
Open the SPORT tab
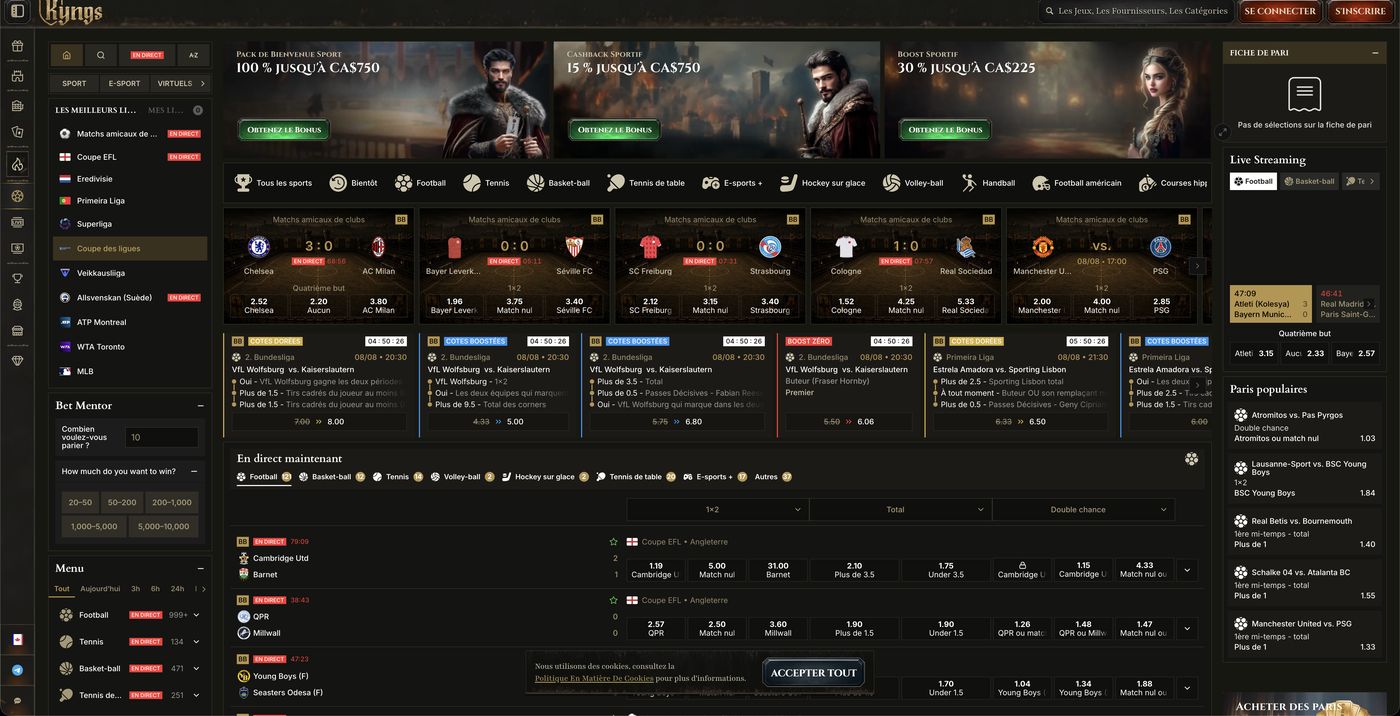[x=74, y=83]
